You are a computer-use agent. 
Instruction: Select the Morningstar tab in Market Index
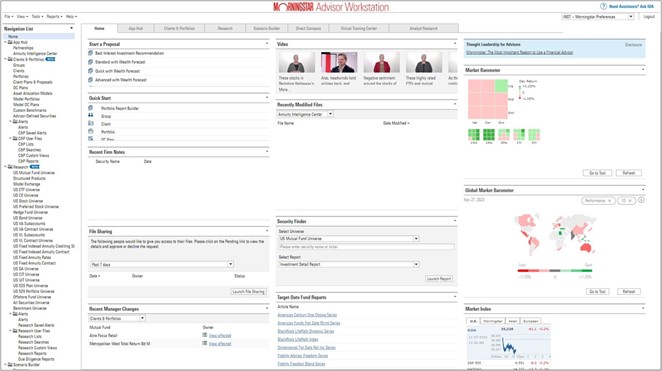click(493, 321)
